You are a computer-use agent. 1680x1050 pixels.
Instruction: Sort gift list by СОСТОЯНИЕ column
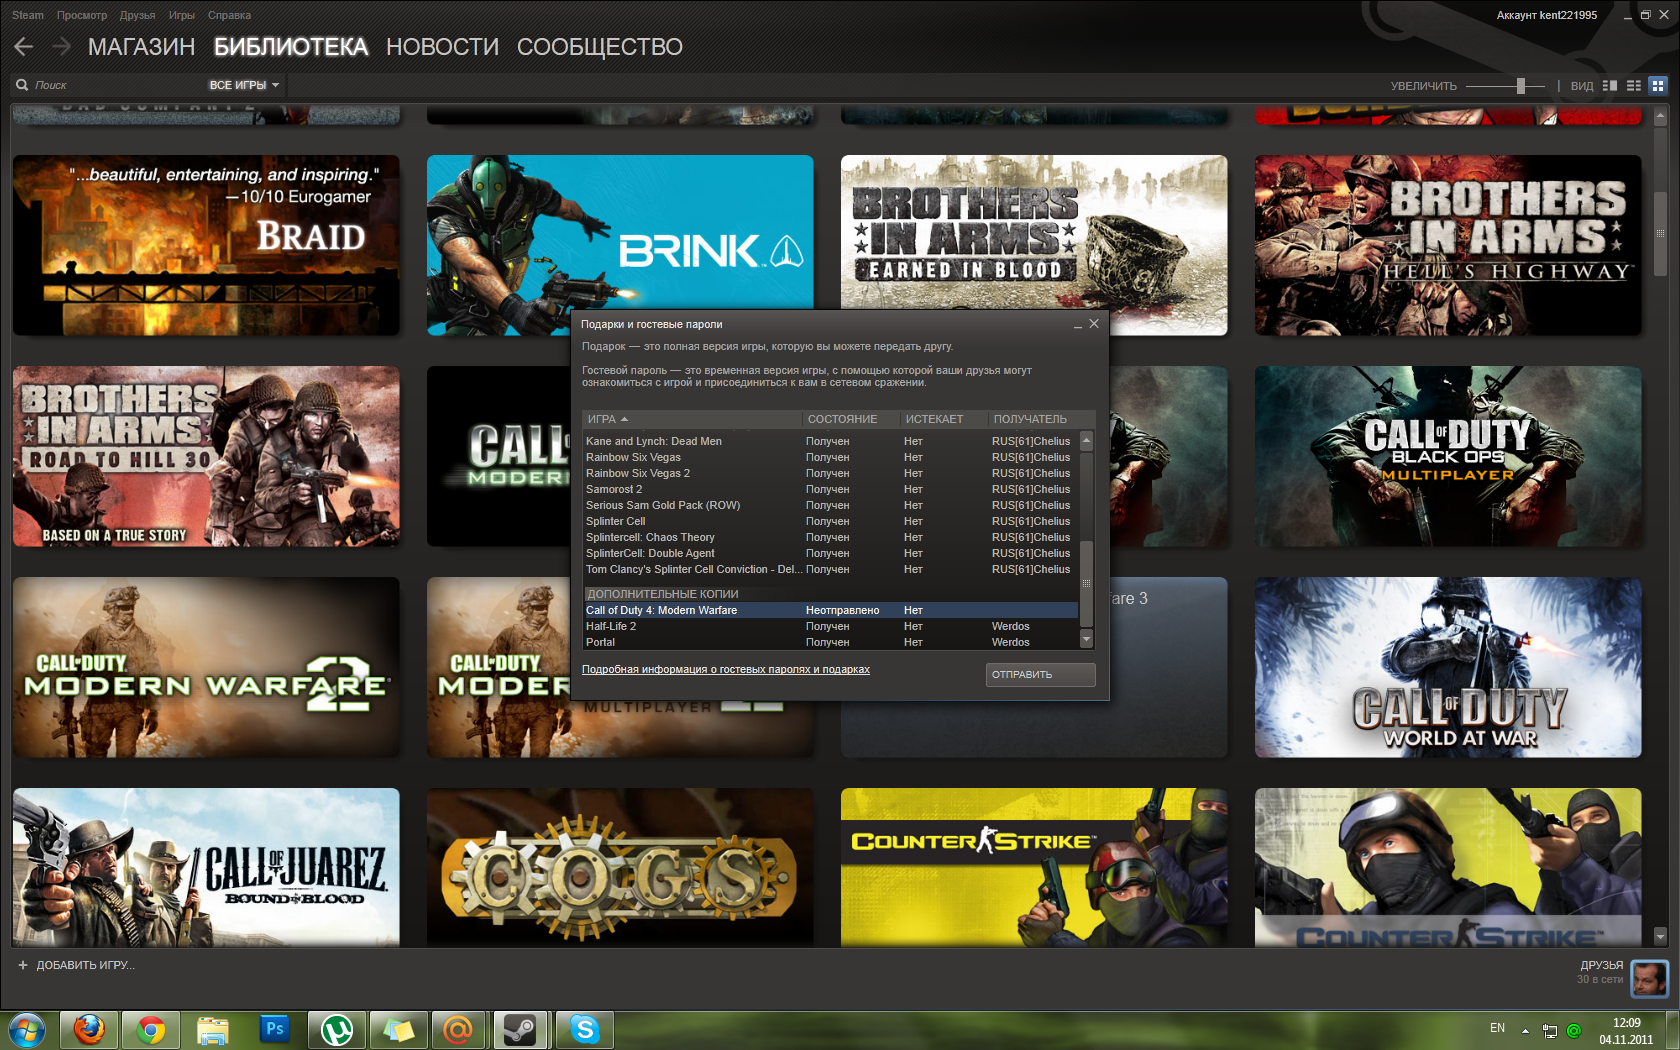pyautogui.click(x=850, y=419)
